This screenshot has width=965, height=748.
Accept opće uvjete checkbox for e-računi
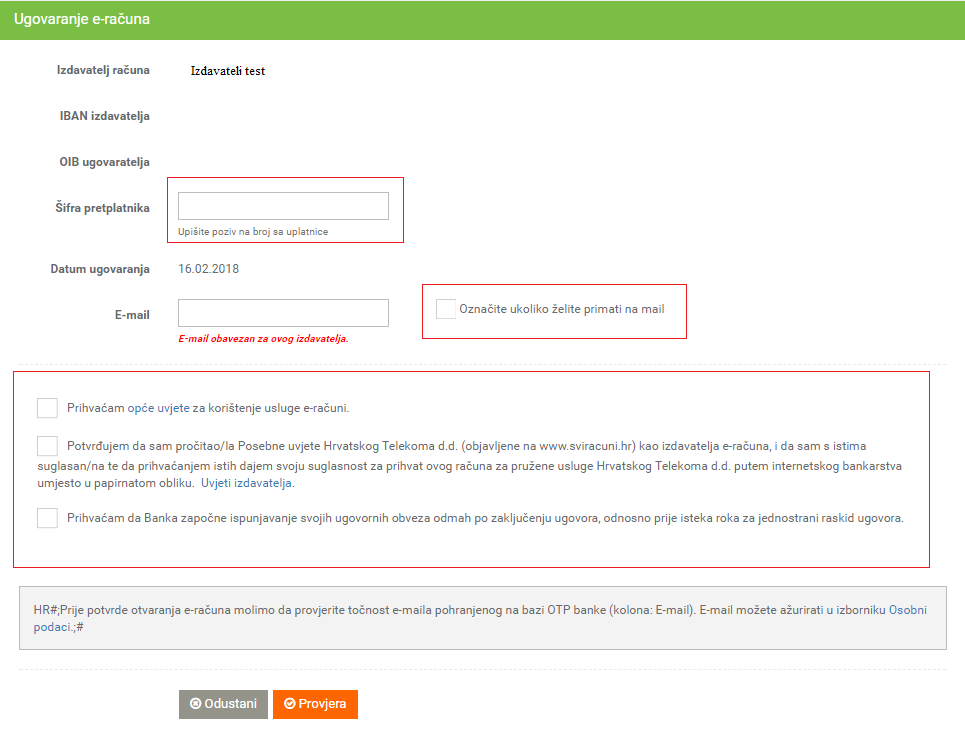(x=47, y=408)
